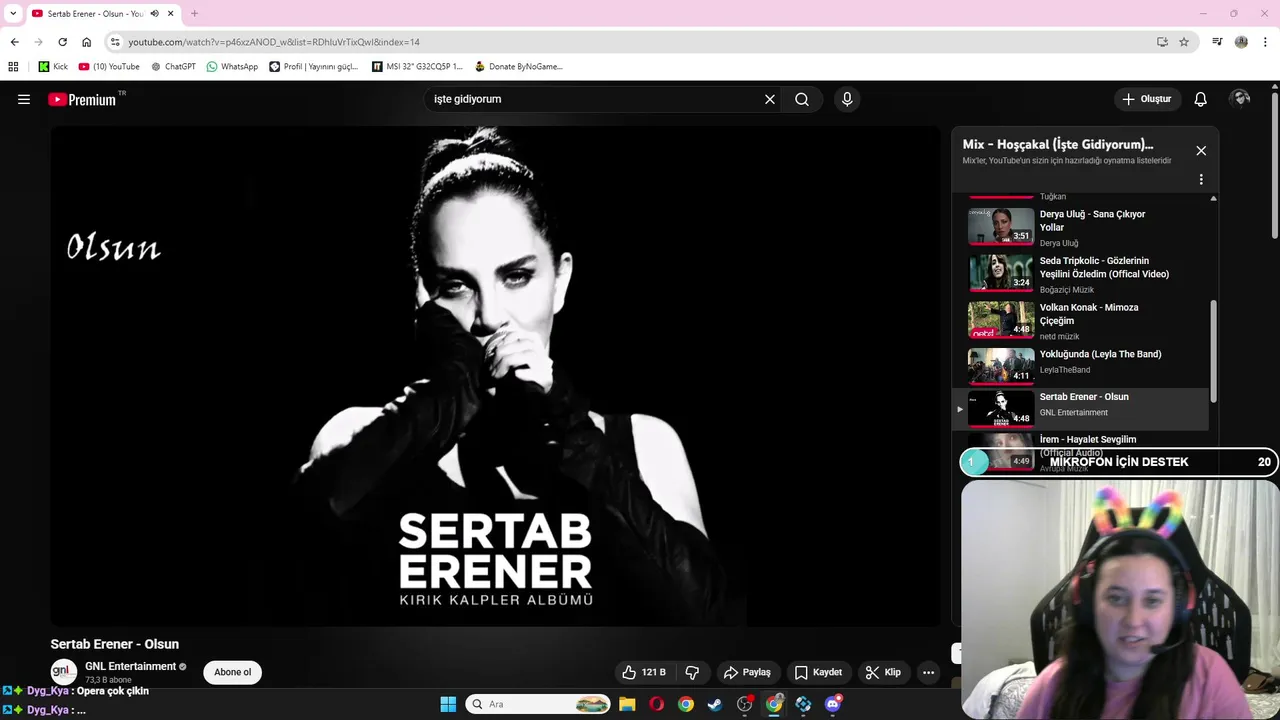1280x720 pixels.
Task: Play Yokluğunda (Leyla The Band)
Action: coord(1080,365)
